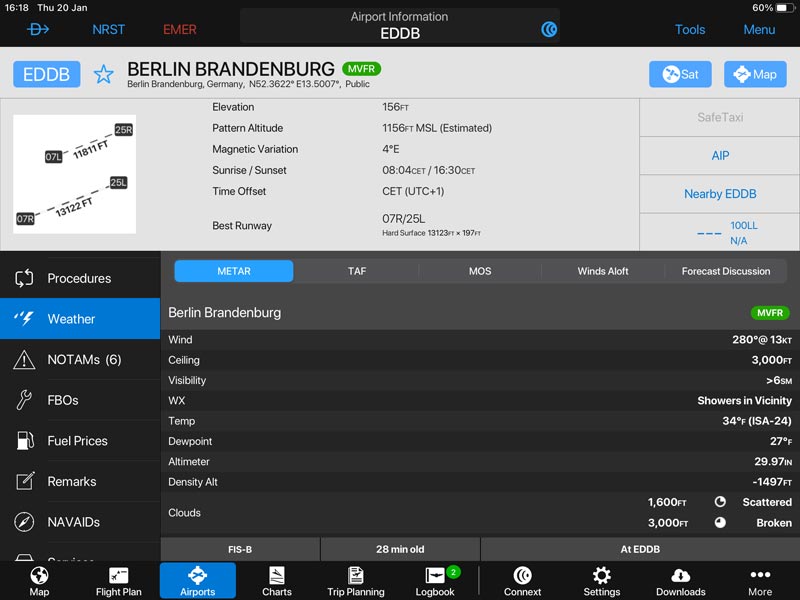This screenshot has height=600, width=800.
Task: Open Trip Planning in bottom bar
Action: coord(356,581)
